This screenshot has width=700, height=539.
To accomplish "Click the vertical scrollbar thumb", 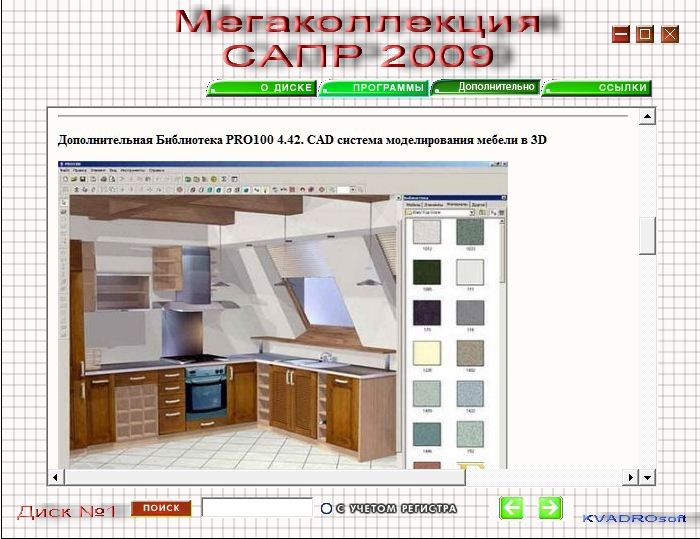I will pos(647,236).
